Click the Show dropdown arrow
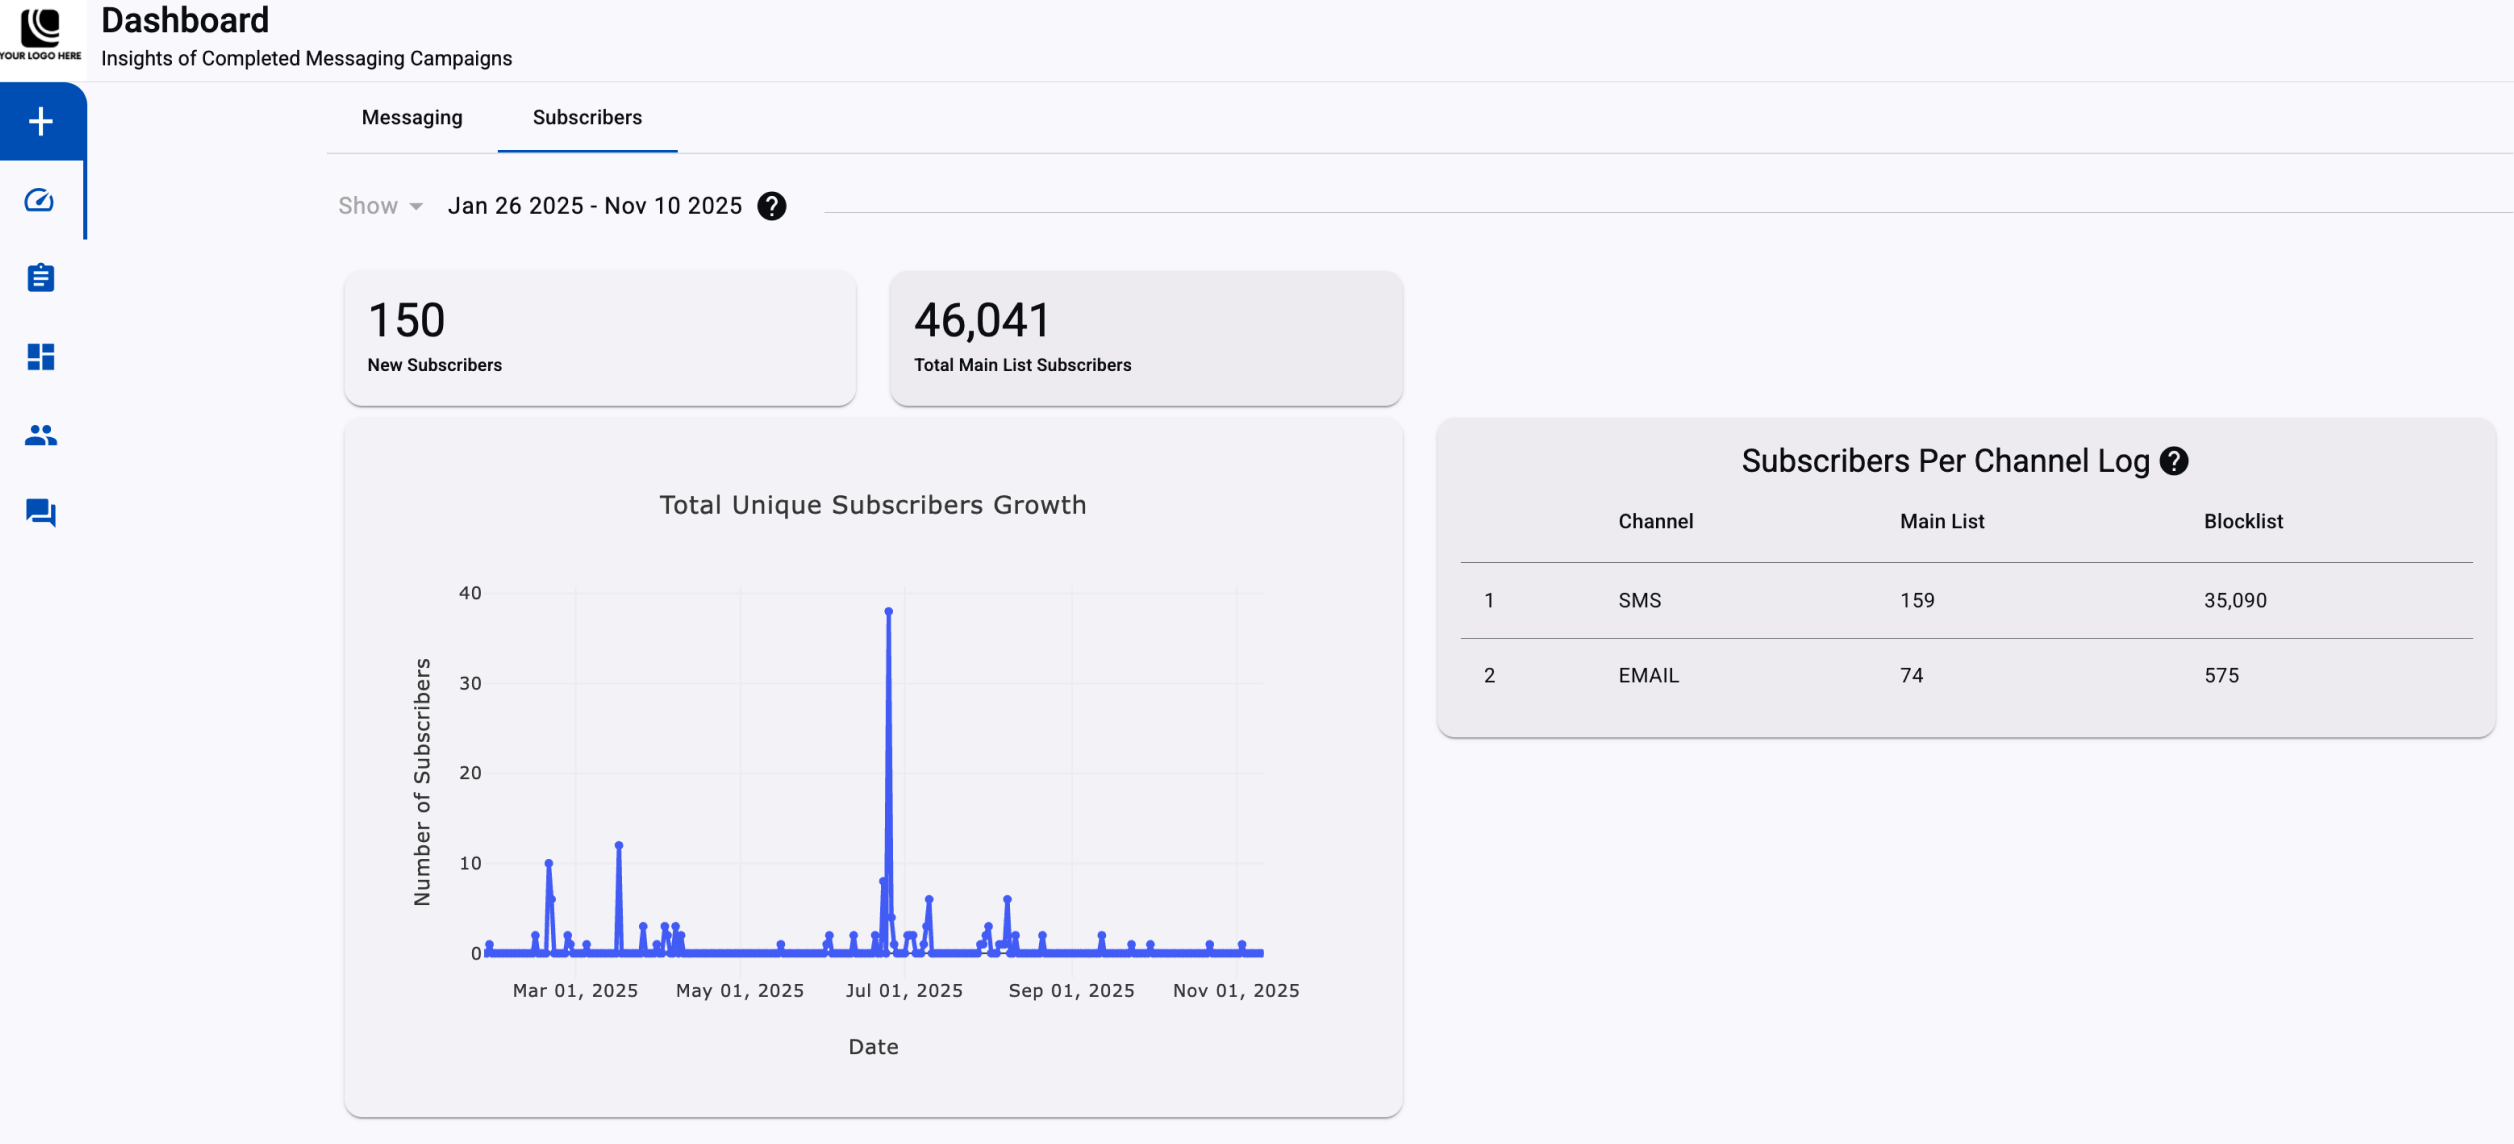 (416, 206)
